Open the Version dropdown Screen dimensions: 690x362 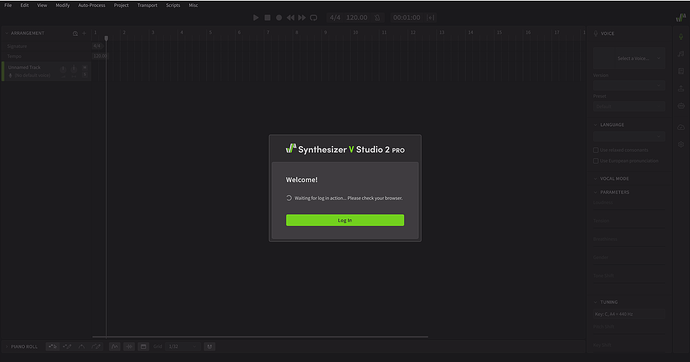click(629, 85)
